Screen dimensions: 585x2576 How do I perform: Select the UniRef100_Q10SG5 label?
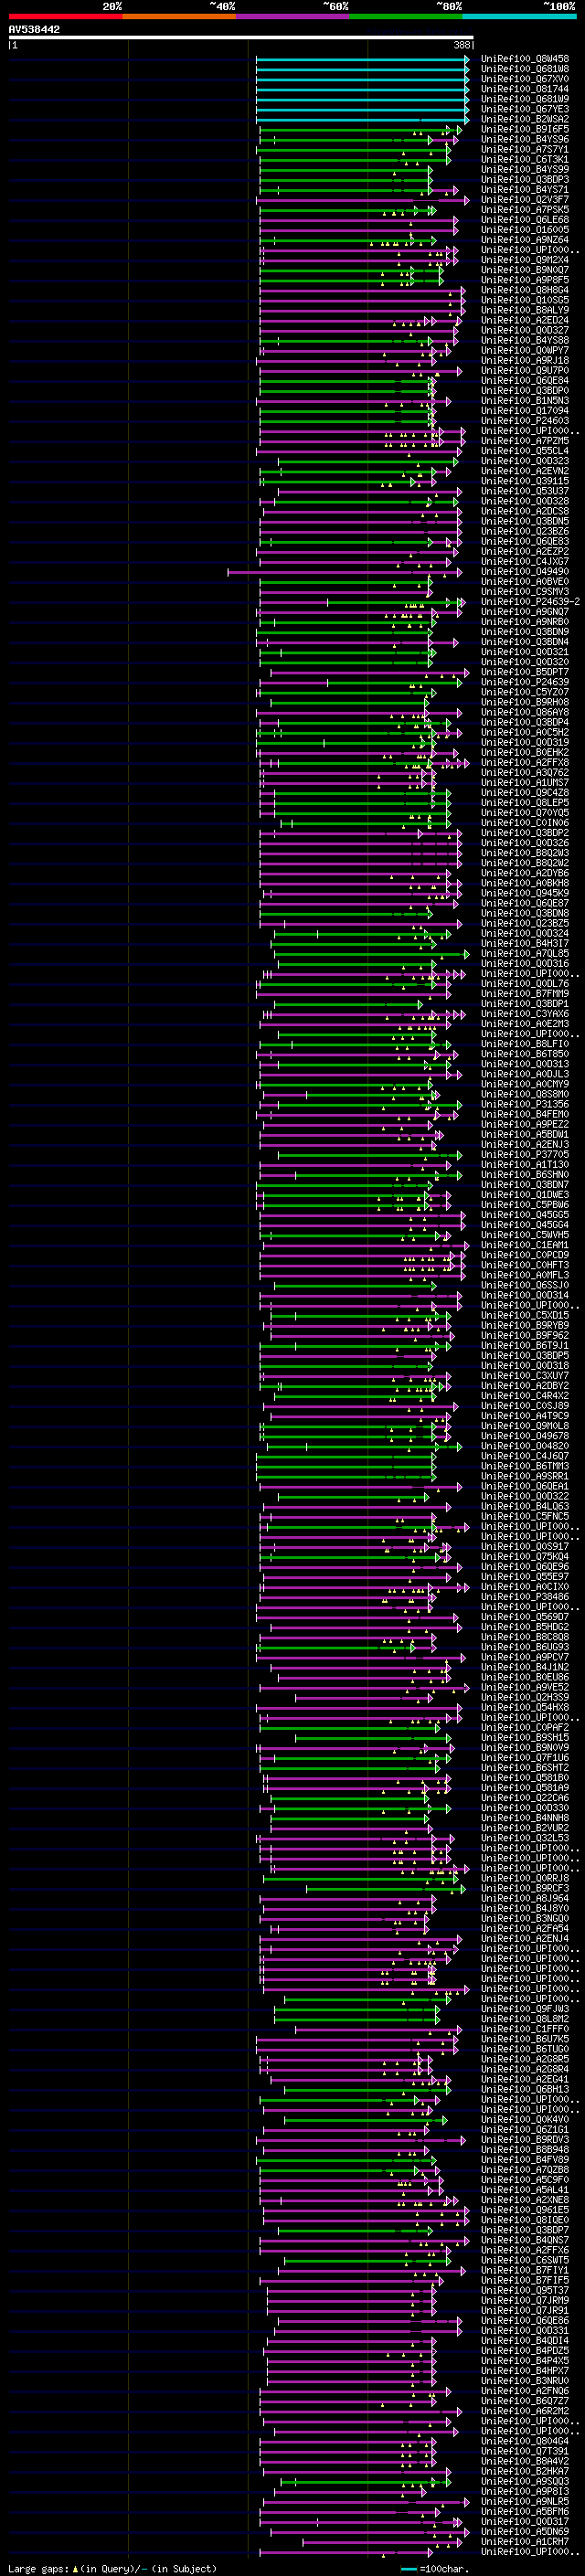(525, 300)
